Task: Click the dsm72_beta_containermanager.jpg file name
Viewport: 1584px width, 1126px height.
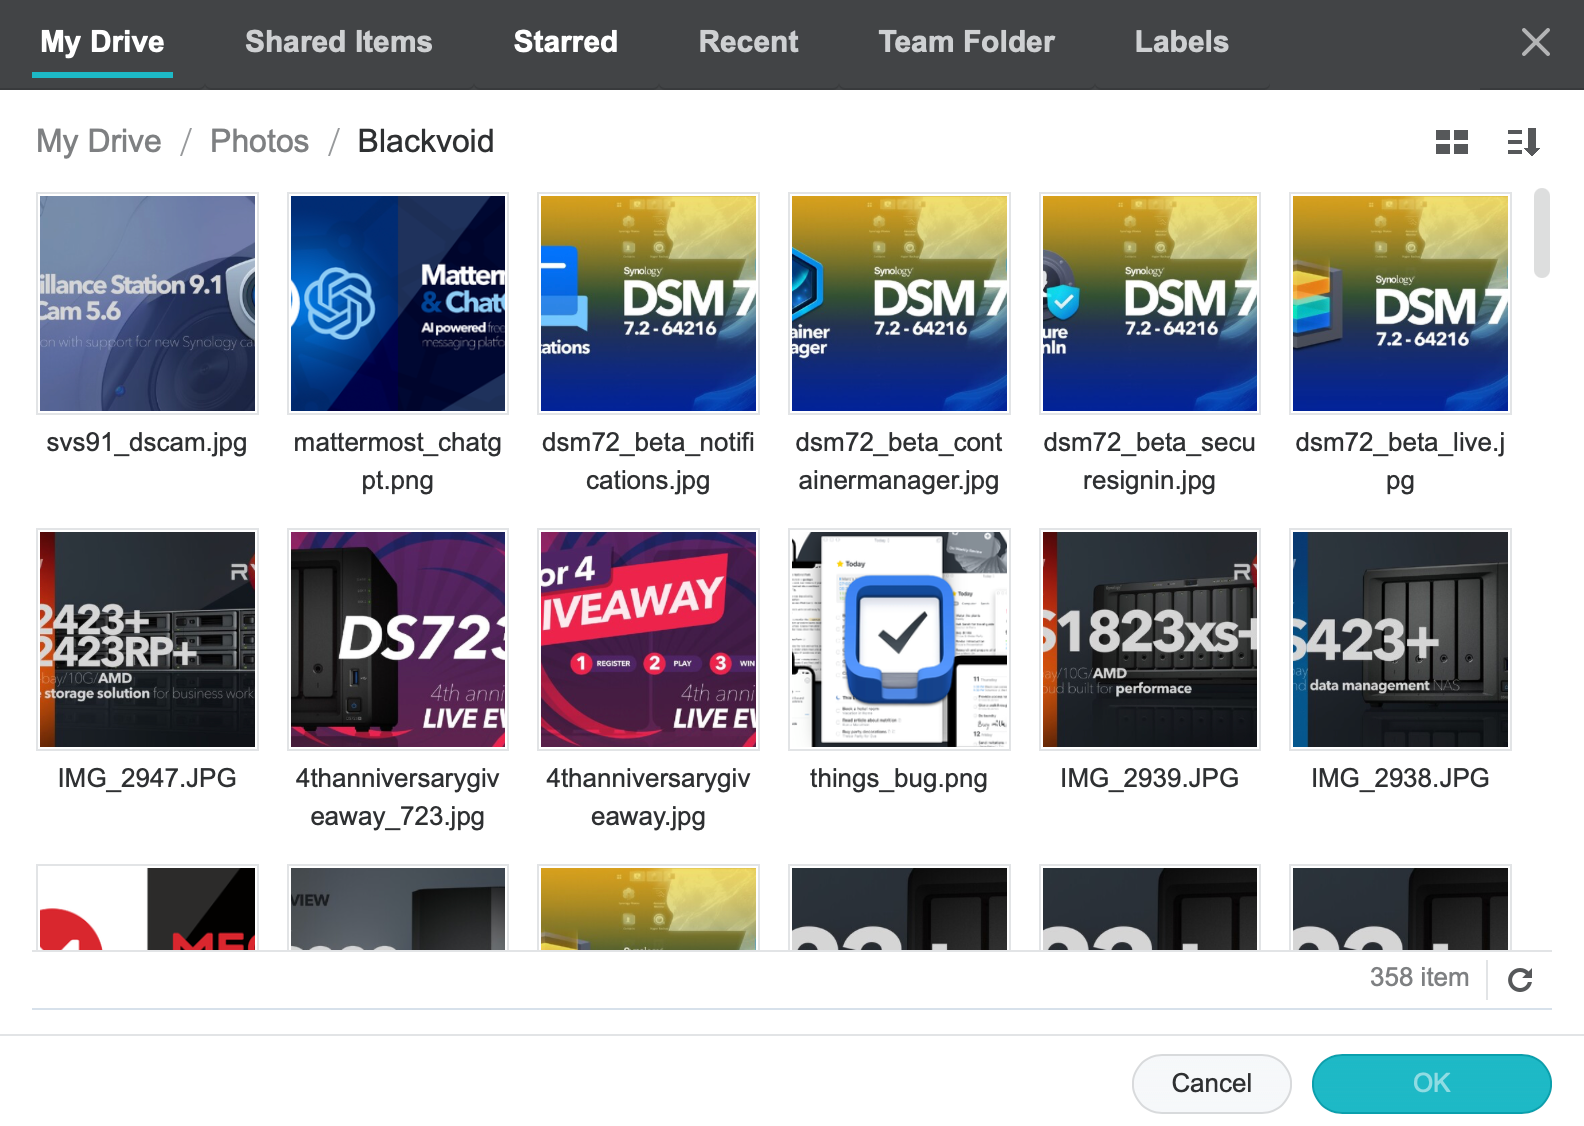Action: coord(899,461)
